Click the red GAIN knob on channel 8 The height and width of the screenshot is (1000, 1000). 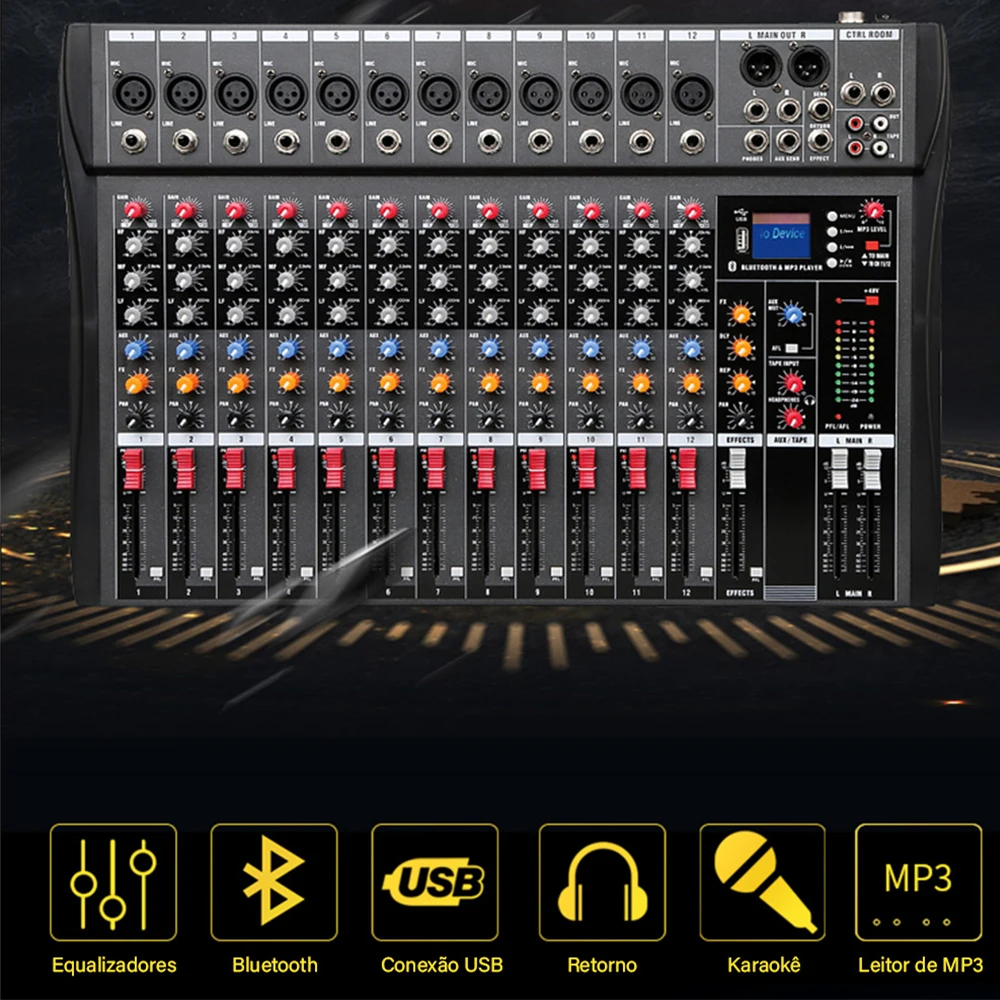click(490, 209)
